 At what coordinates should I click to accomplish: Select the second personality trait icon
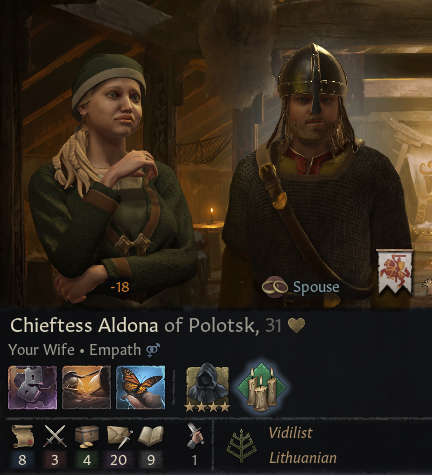[86, 387]
